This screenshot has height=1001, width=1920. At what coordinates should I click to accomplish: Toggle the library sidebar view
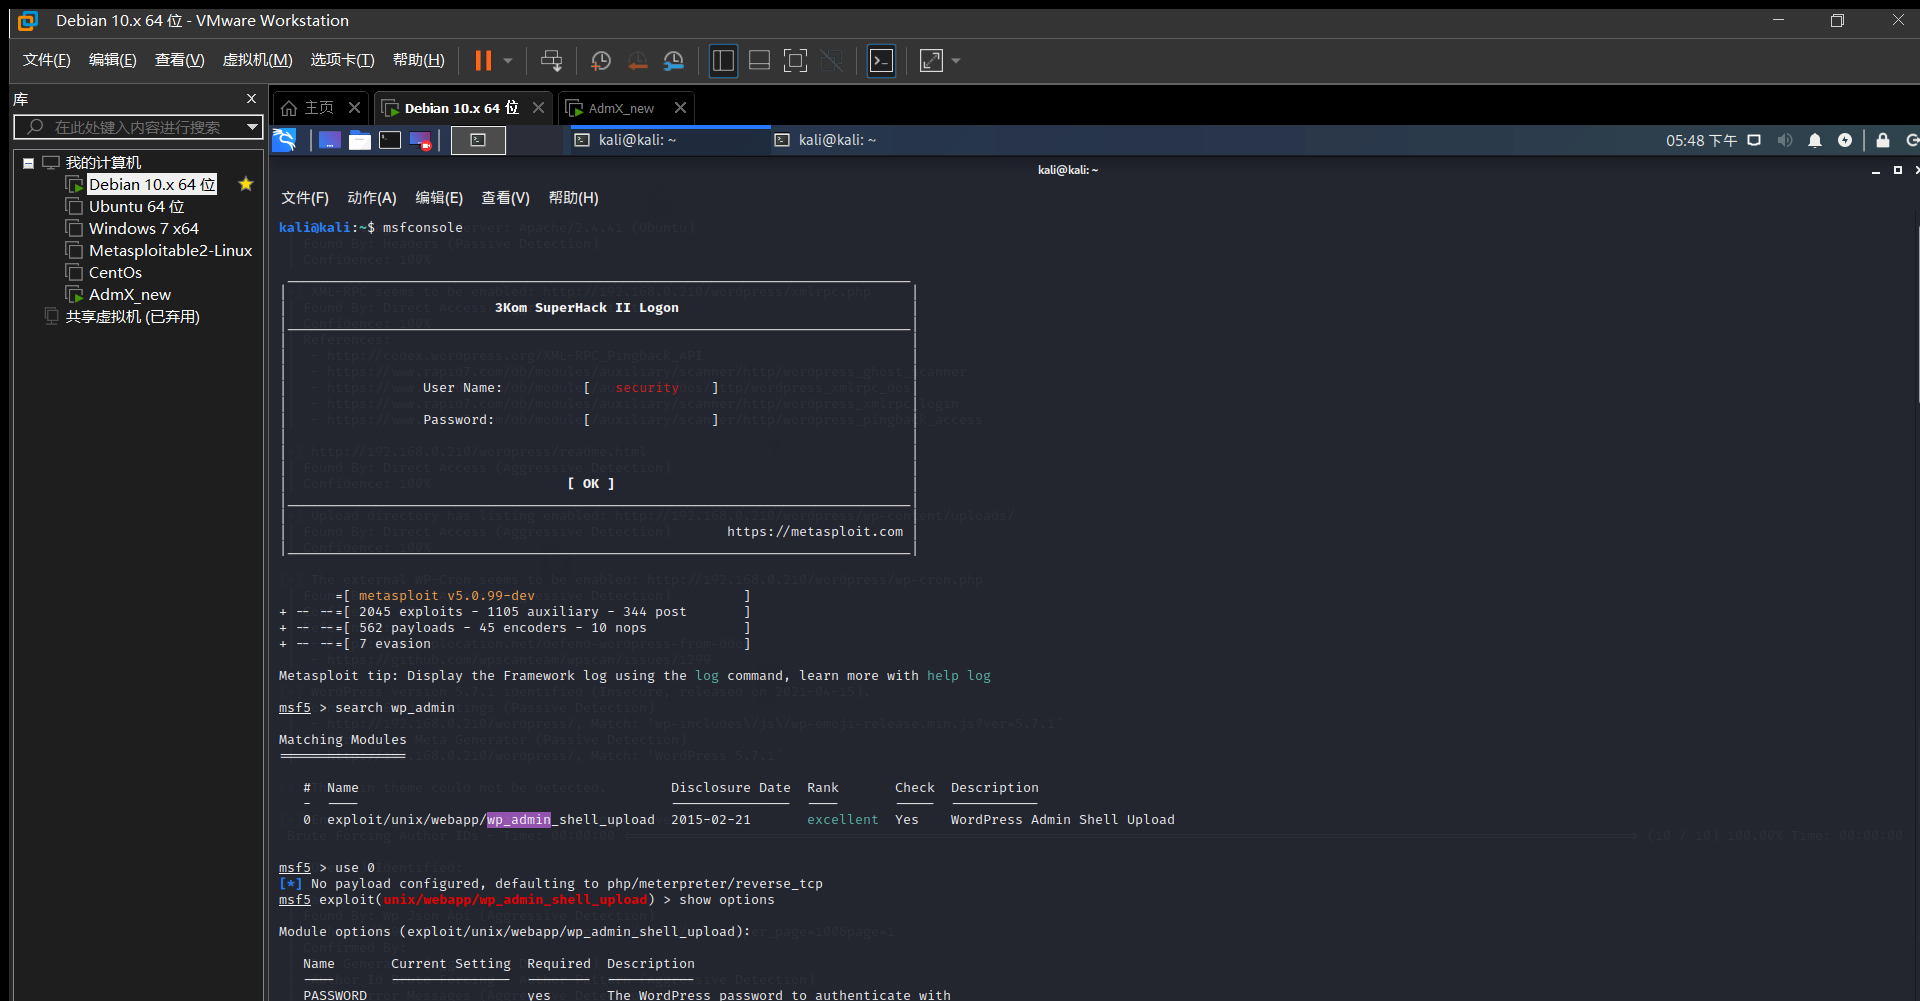pyautogui.click(x=723, y=61)
